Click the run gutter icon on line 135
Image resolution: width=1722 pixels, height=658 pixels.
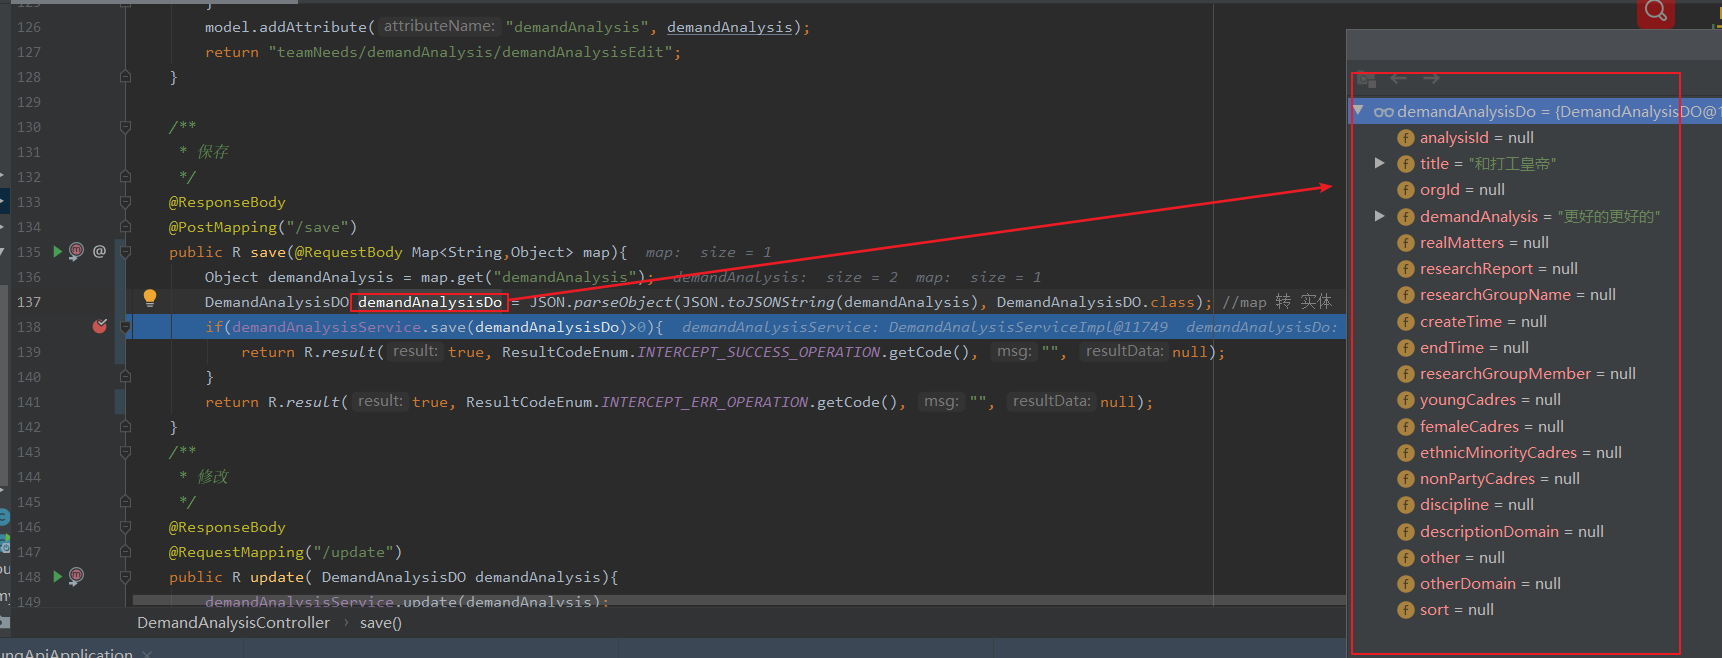(57, 251)
